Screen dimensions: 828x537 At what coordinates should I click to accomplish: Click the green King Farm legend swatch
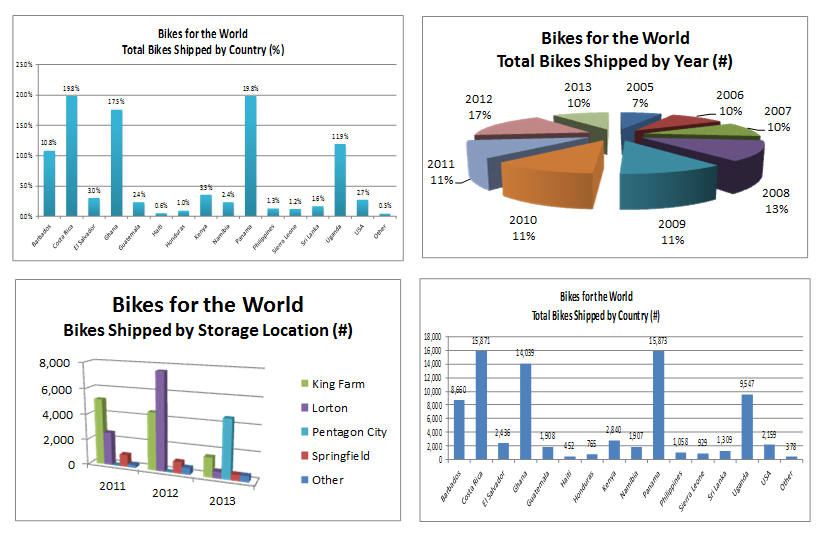click(x=305, y=384)
